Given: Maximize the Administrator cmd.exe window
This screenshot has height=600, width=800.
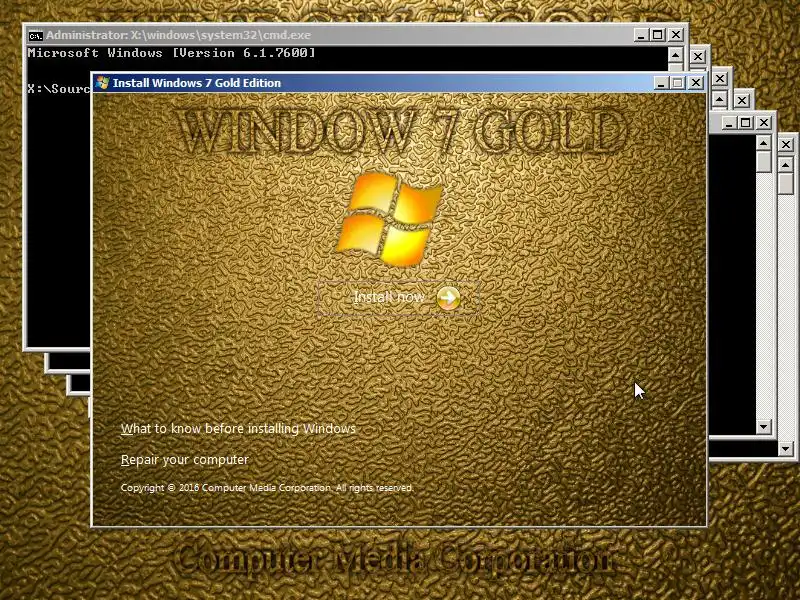Looking at the screenshot, I should point(658,35).
